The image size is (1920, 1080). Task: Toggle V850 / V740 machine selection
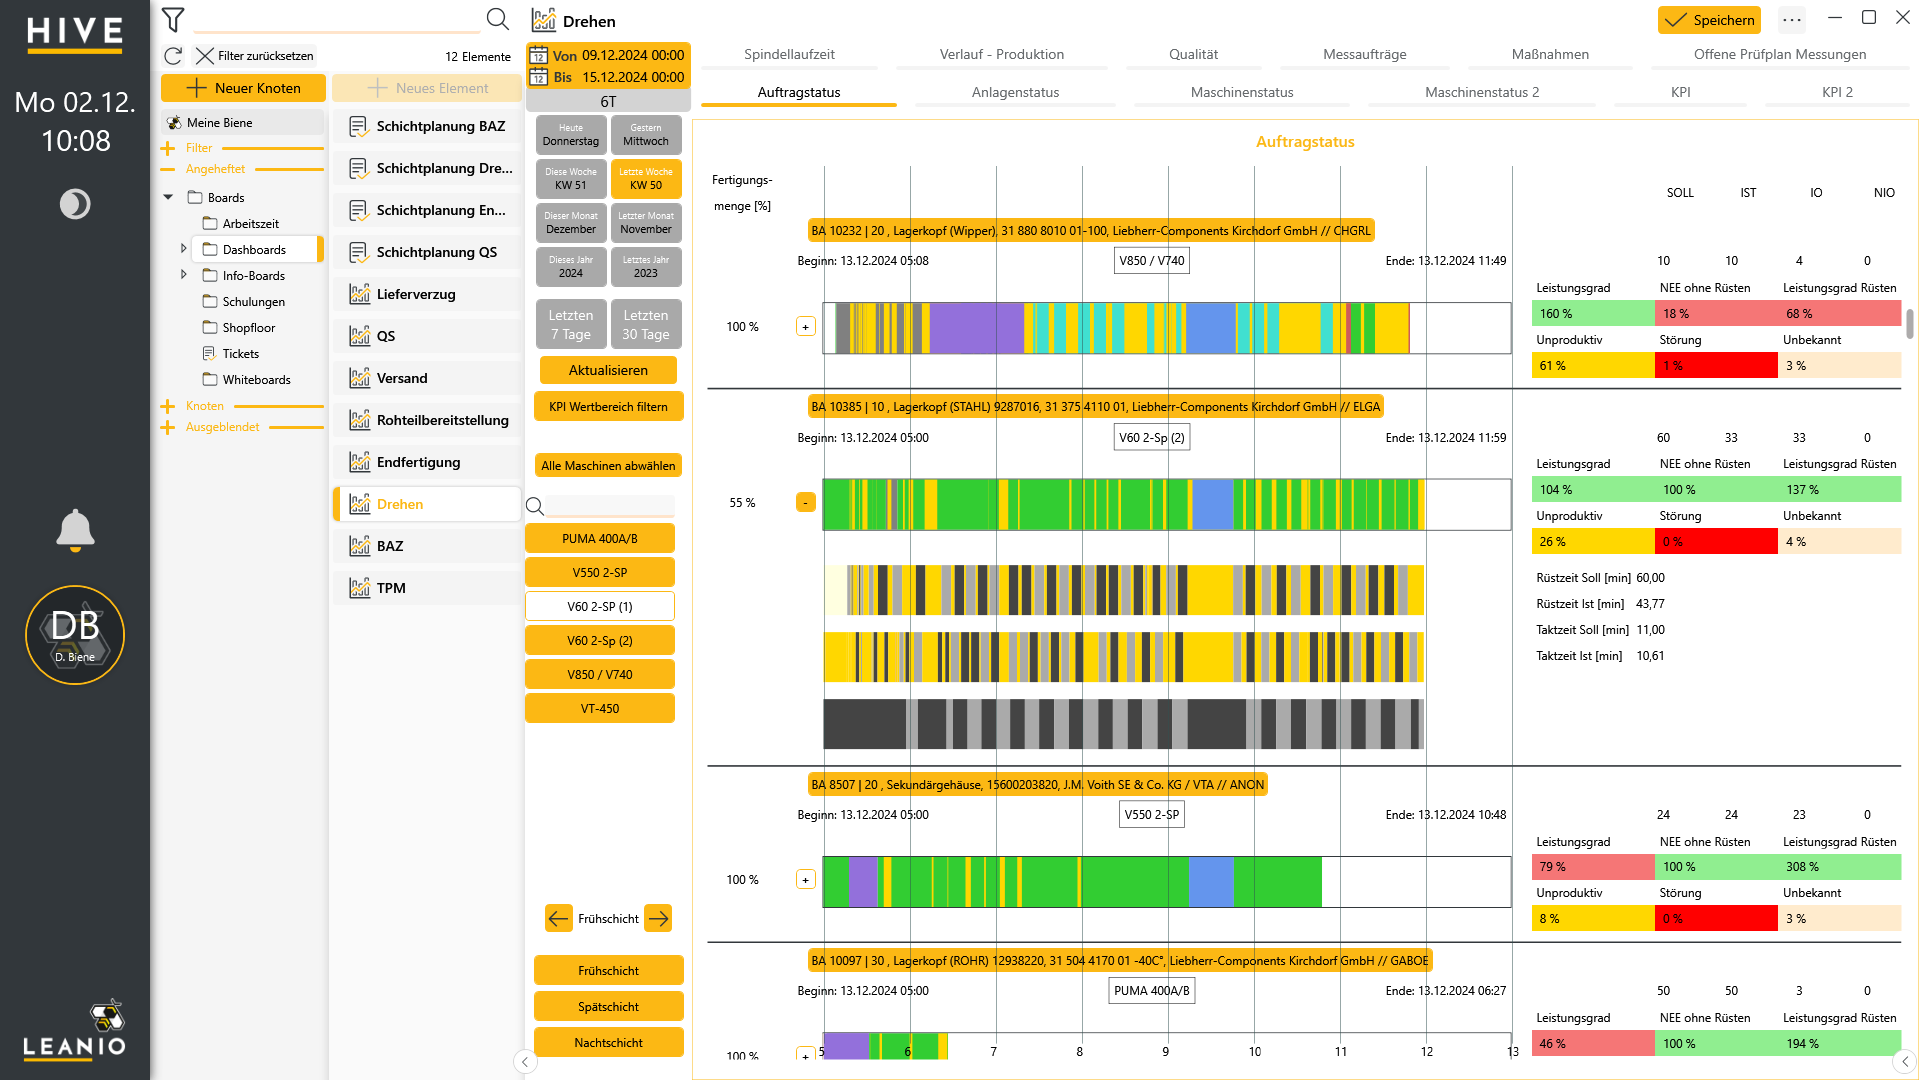(600, 675)
